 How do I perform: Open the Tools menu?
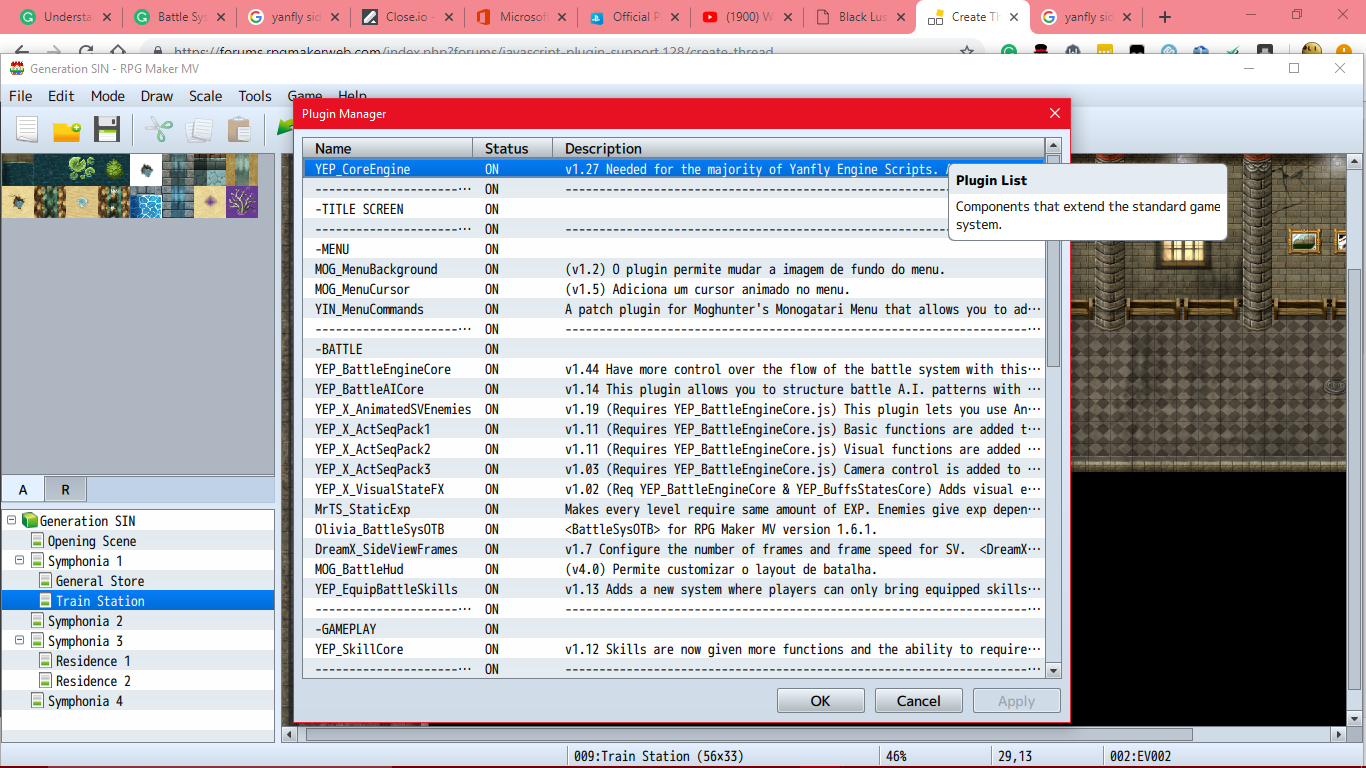point(255,96)
